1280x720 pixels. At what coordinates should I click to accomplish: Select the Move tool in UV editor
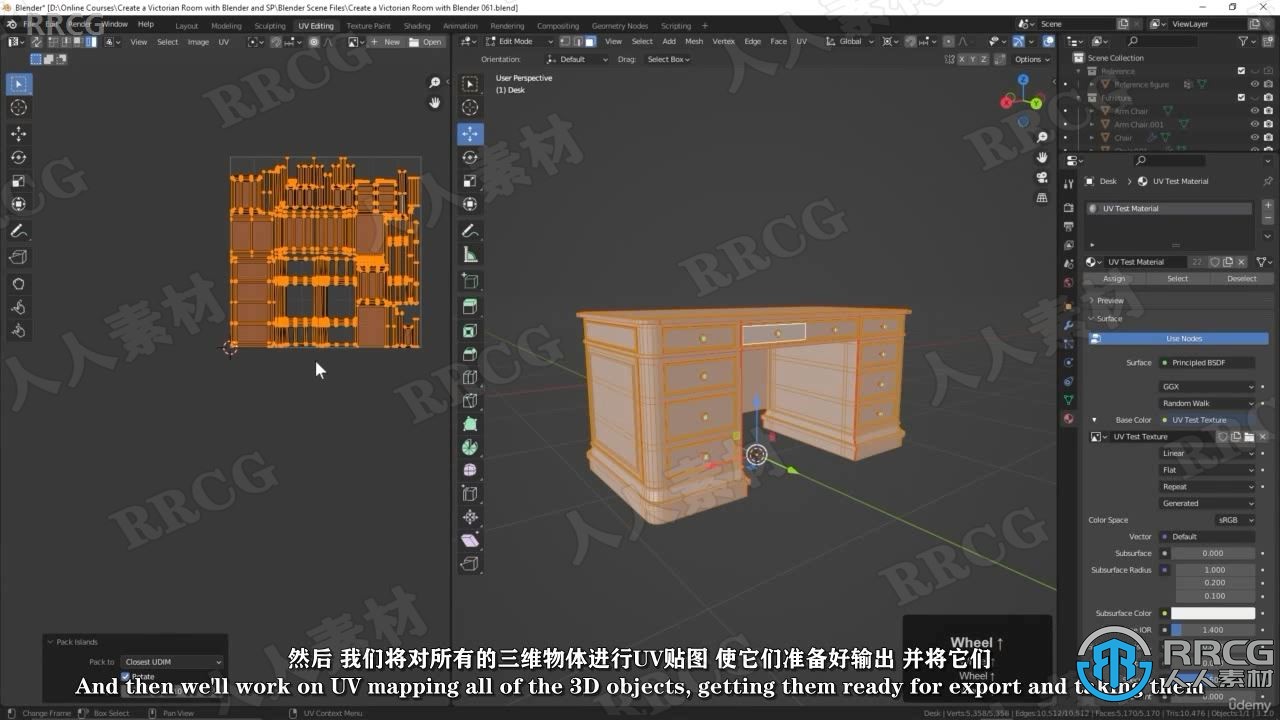coord(19,134)
